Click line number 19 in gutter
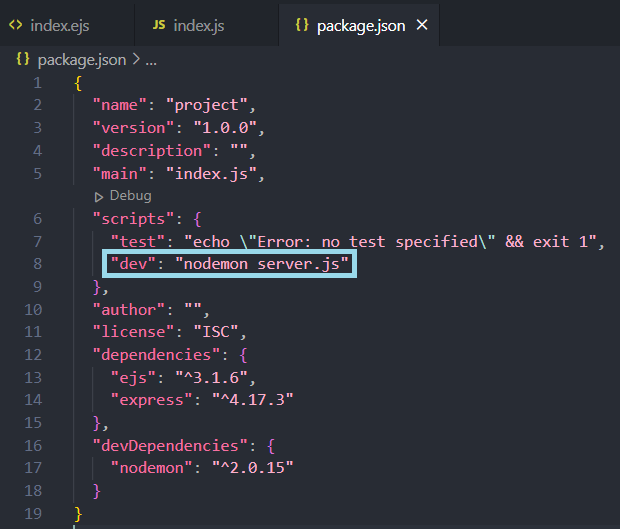The image size is (620, 529). (33, 514)
